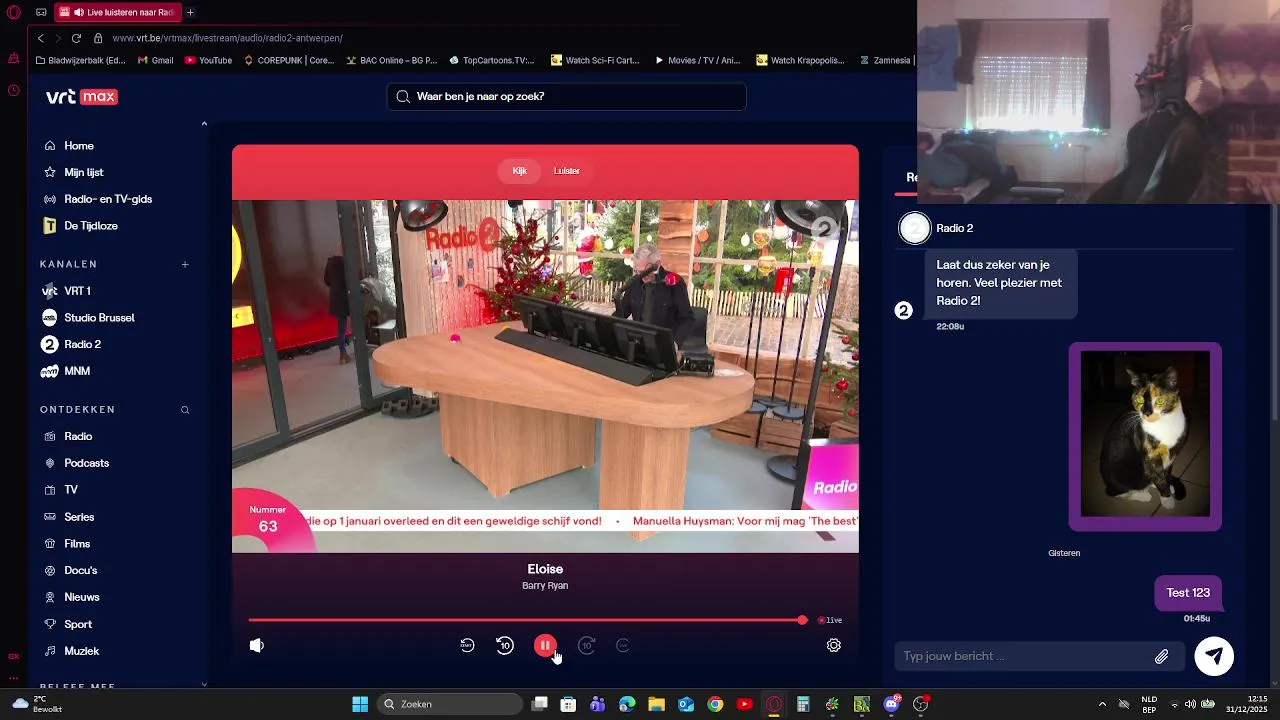Open TV under Ontdekken
Image resolution: width=1280 pixels, height=720 pixels.
pyautogui.click(x=71, y=490)
